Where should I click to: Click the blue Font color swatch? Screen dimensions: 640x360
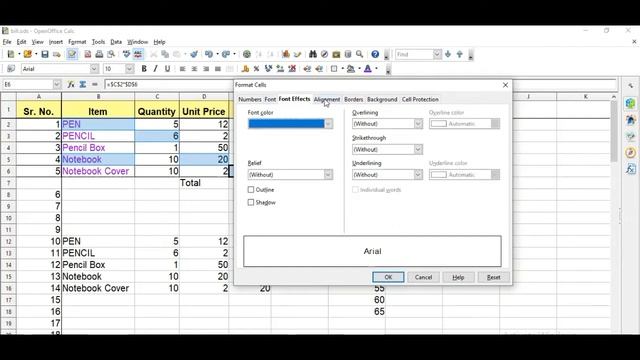(x=286, y=124)
